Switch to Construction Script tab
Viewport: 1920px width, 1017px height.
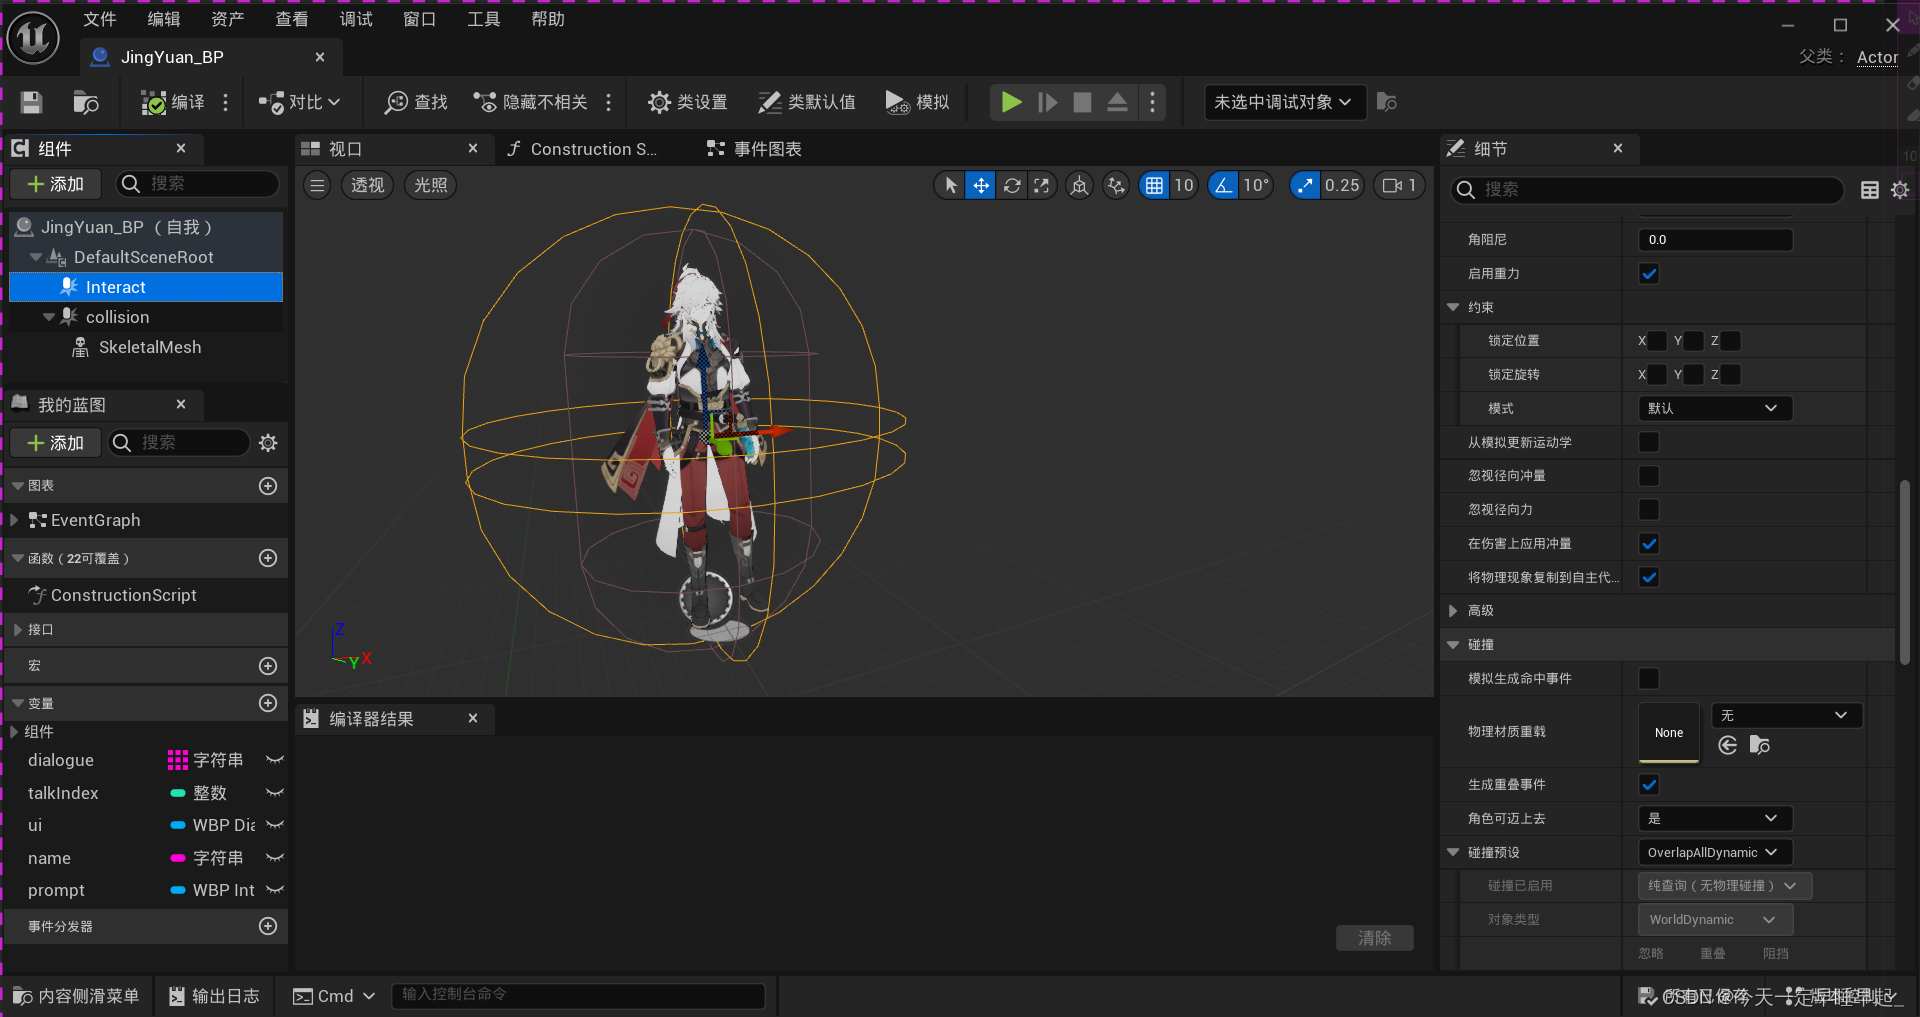[583, 149]
